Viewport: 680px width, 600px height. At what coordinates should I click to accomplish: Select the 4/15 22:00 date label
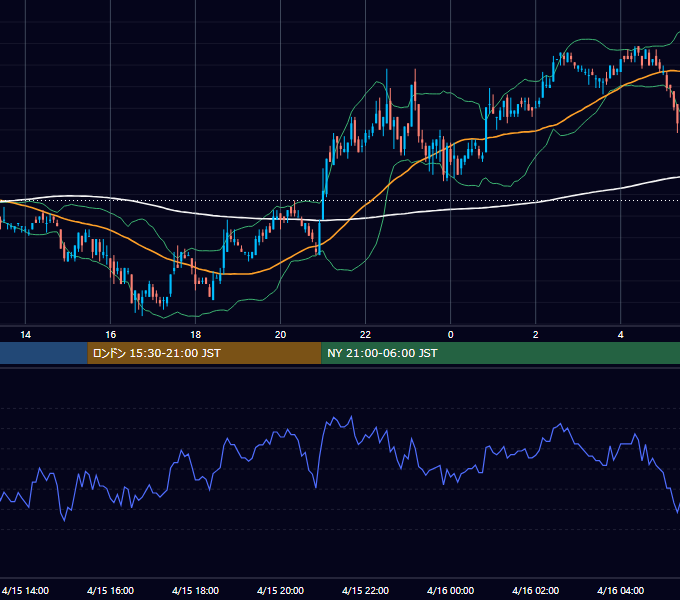(x=366, y=590)
